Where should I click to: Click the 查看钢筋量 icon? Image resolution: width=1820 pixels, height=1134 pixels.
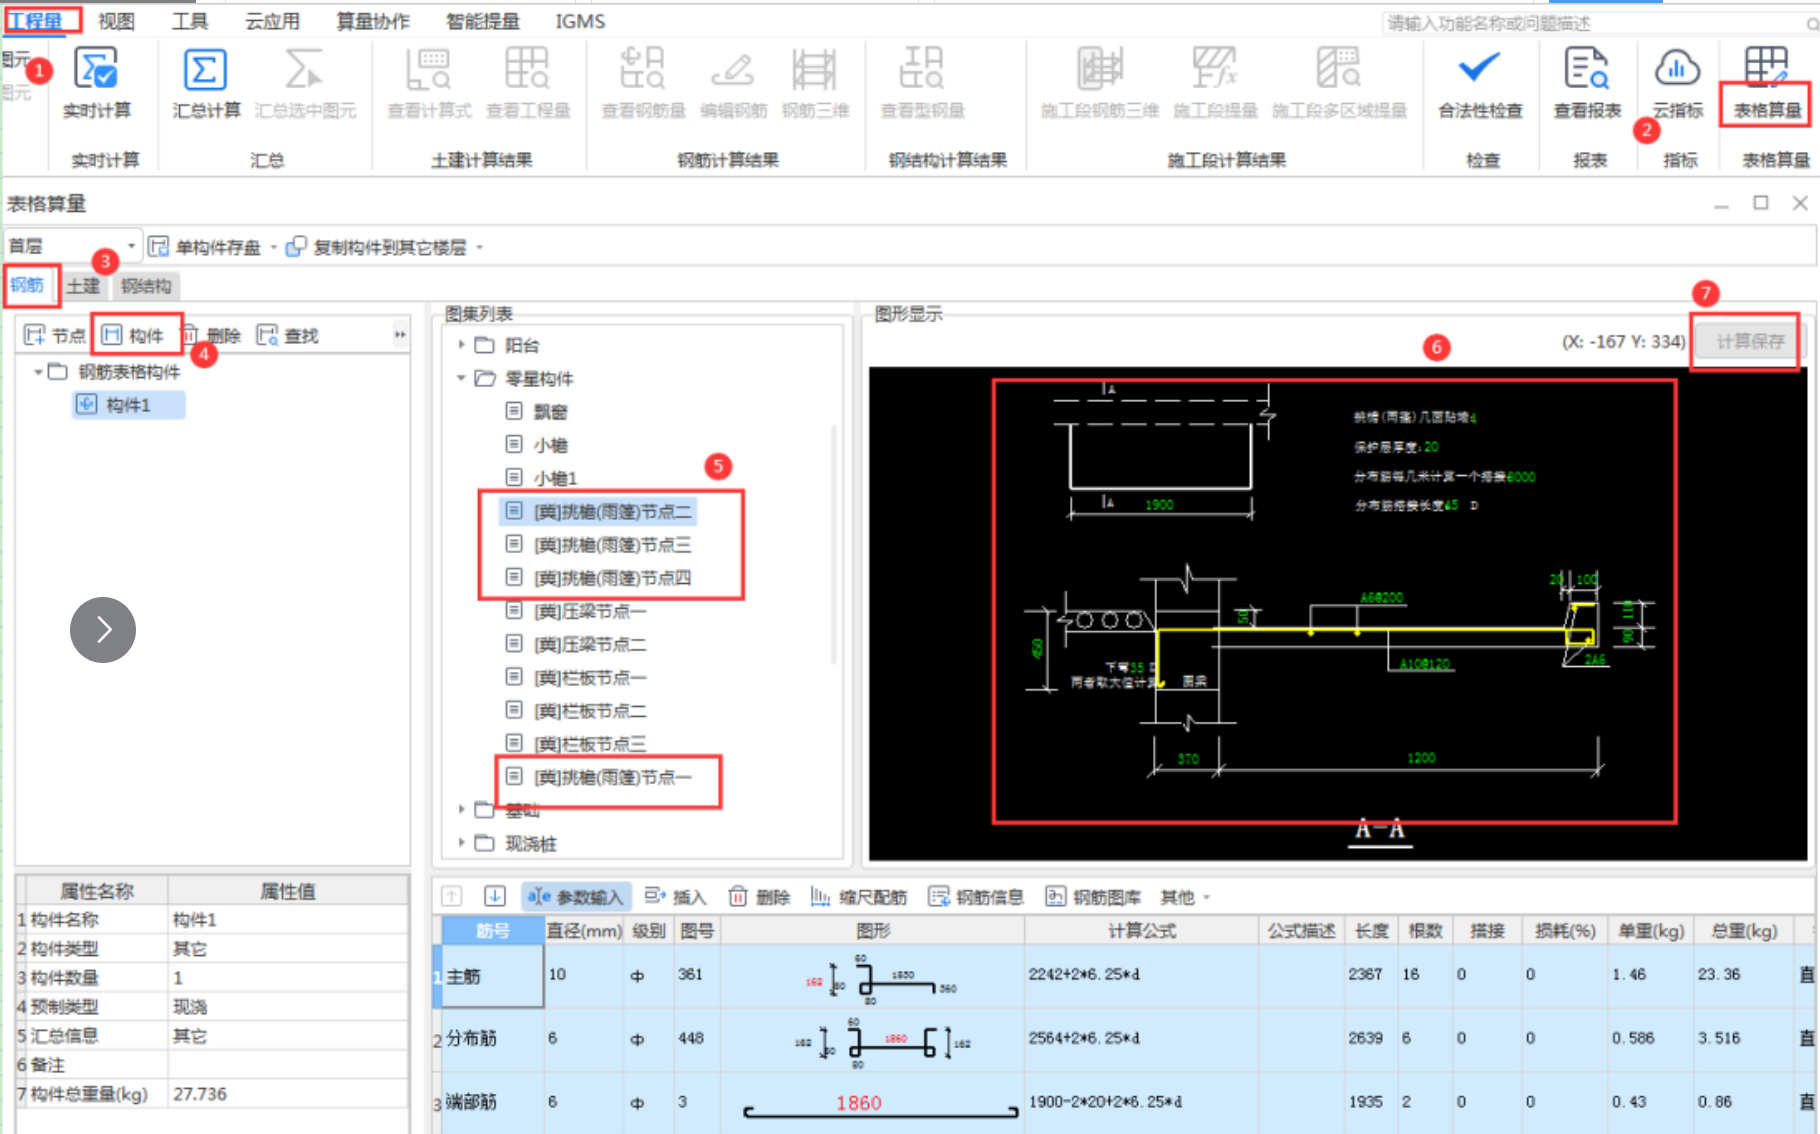click(643, 84)
